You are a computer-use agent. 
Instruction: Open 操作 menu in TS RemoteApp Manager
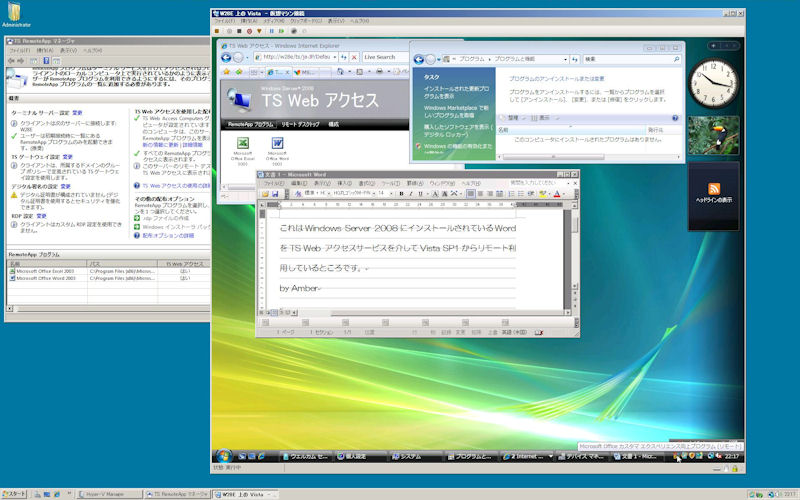click(45, 51)
